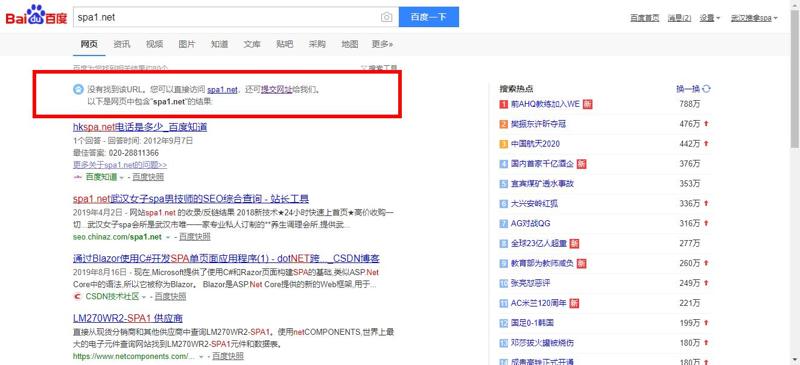Switch to the 图片 tab
Screen dimensions: 800x365
click(x=187, y=44)
